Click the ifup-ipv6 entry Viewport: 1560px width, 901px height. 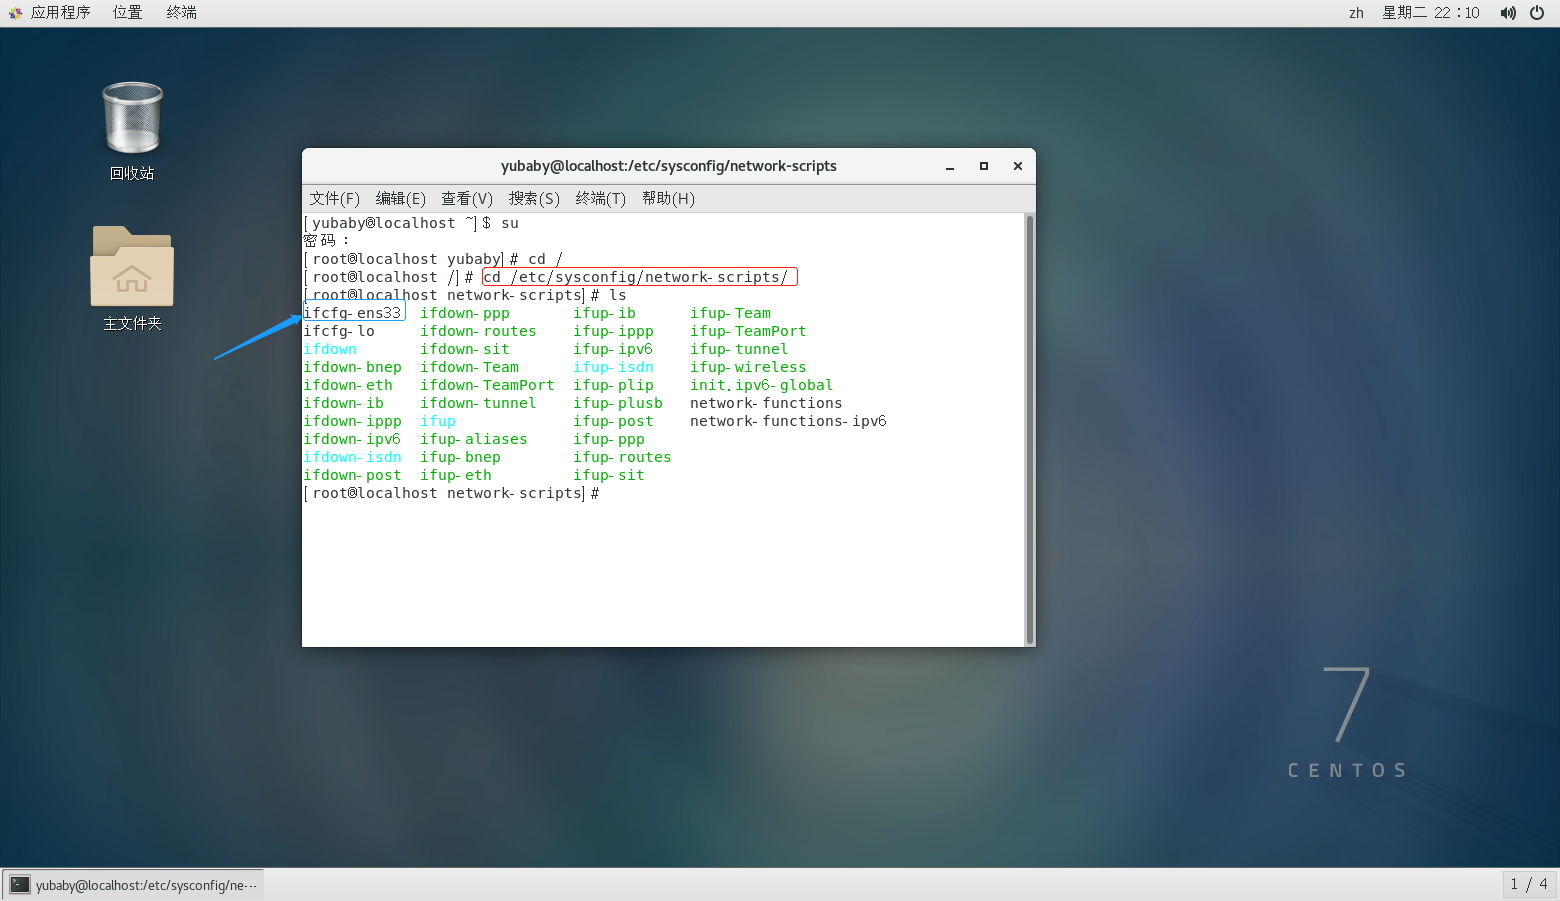click(613, 349)
